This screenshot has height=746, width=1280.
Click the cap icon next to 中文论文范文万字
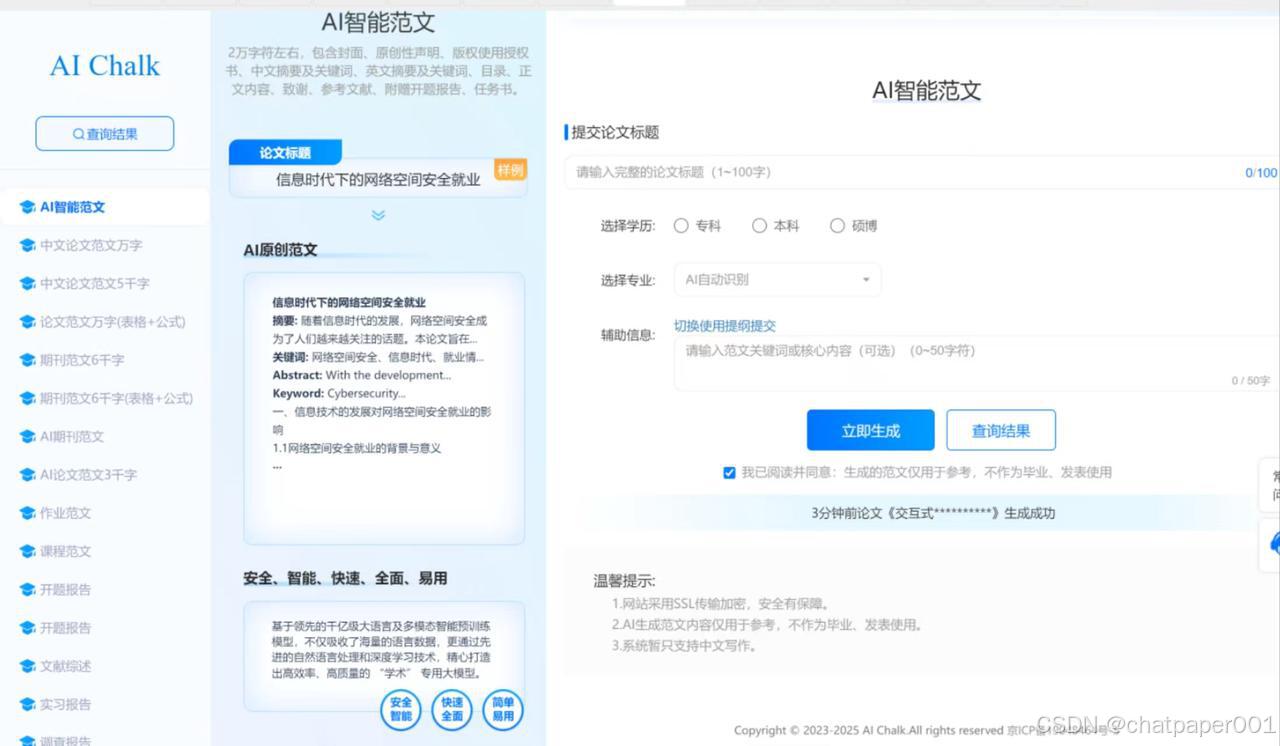coord(27,245)
